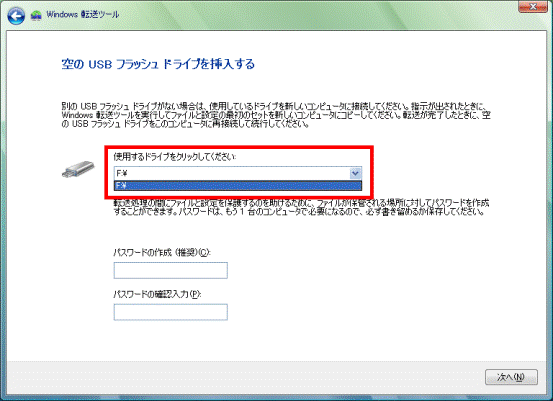This screenshot has width=553, height=401.
Task: Click the drive combo box showing F:¥
Action: [x=238, y=174]
